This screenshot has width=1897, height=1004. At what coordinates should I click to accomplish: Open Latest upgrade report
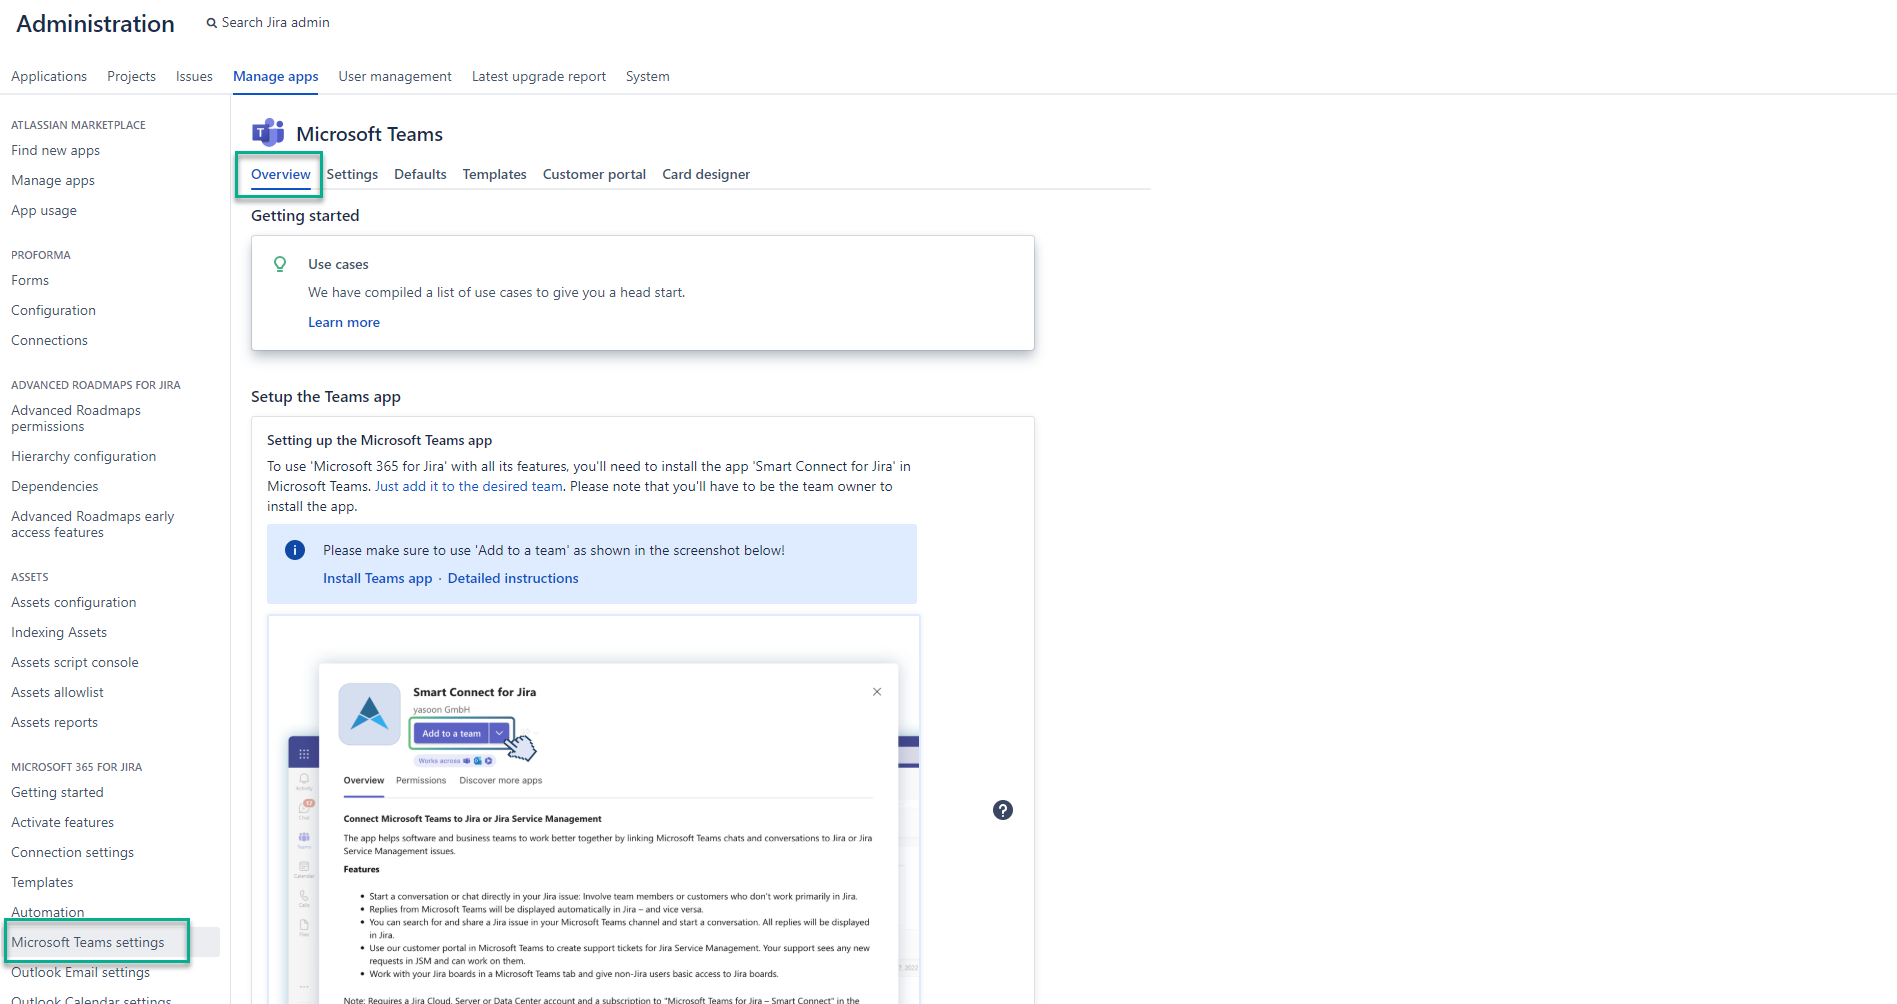[539, 76]
